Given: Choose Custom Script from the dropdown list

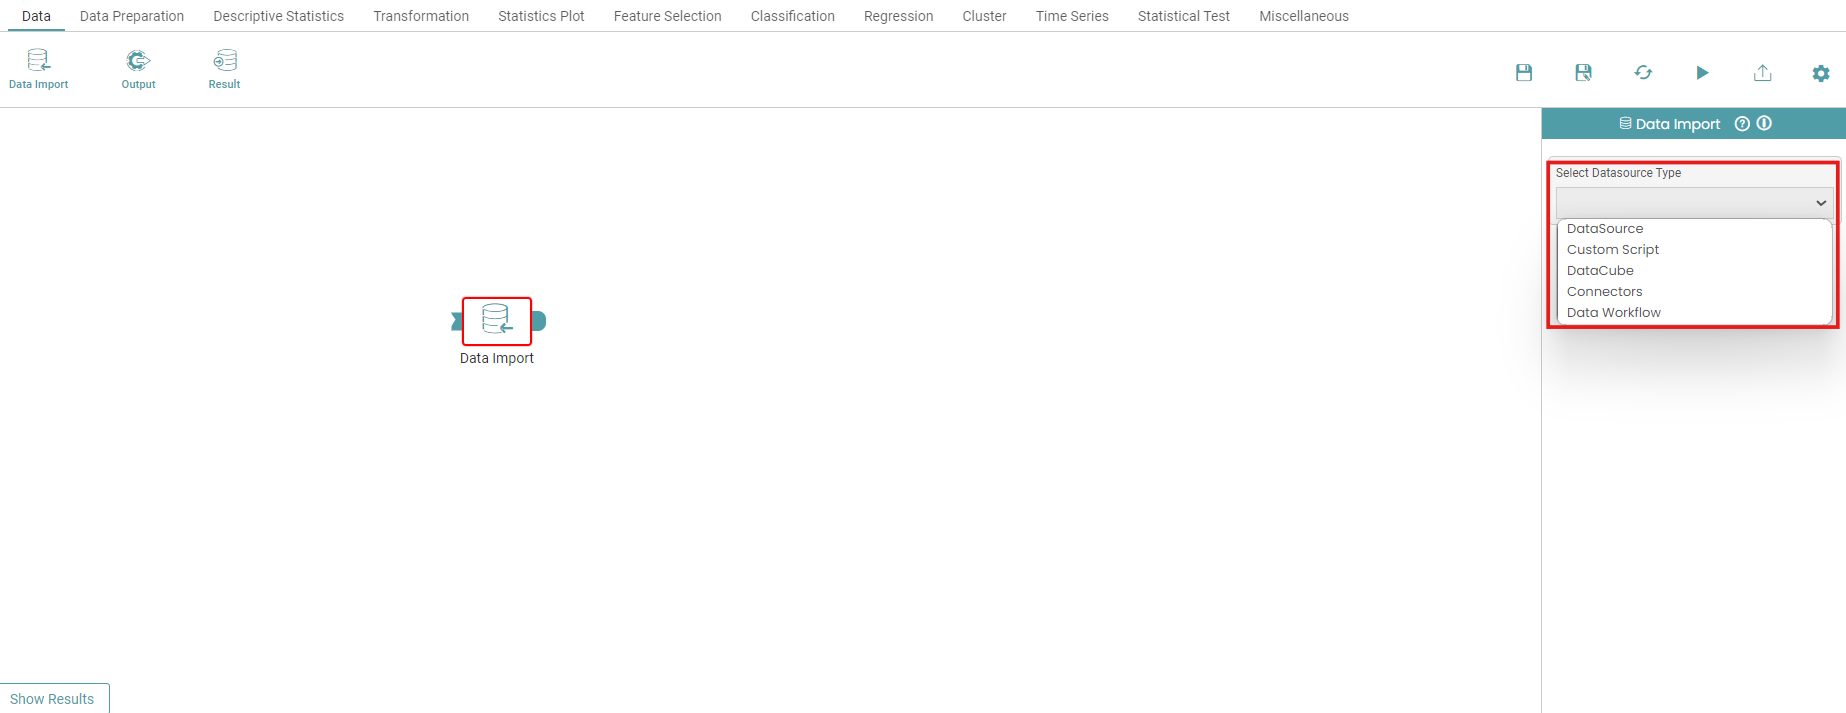Looking at the screenshot, I should (1612, 250).
